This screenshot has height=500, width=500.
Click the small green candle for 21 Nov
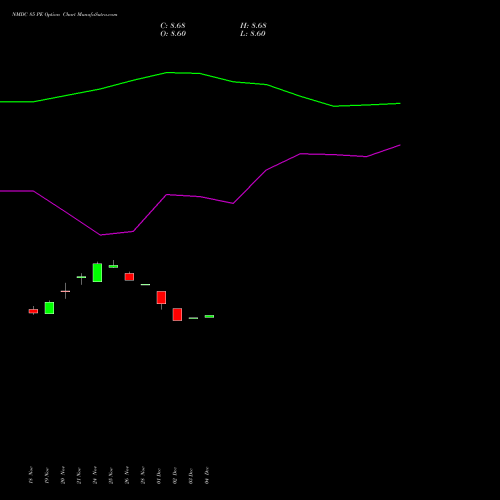[81, 277]
